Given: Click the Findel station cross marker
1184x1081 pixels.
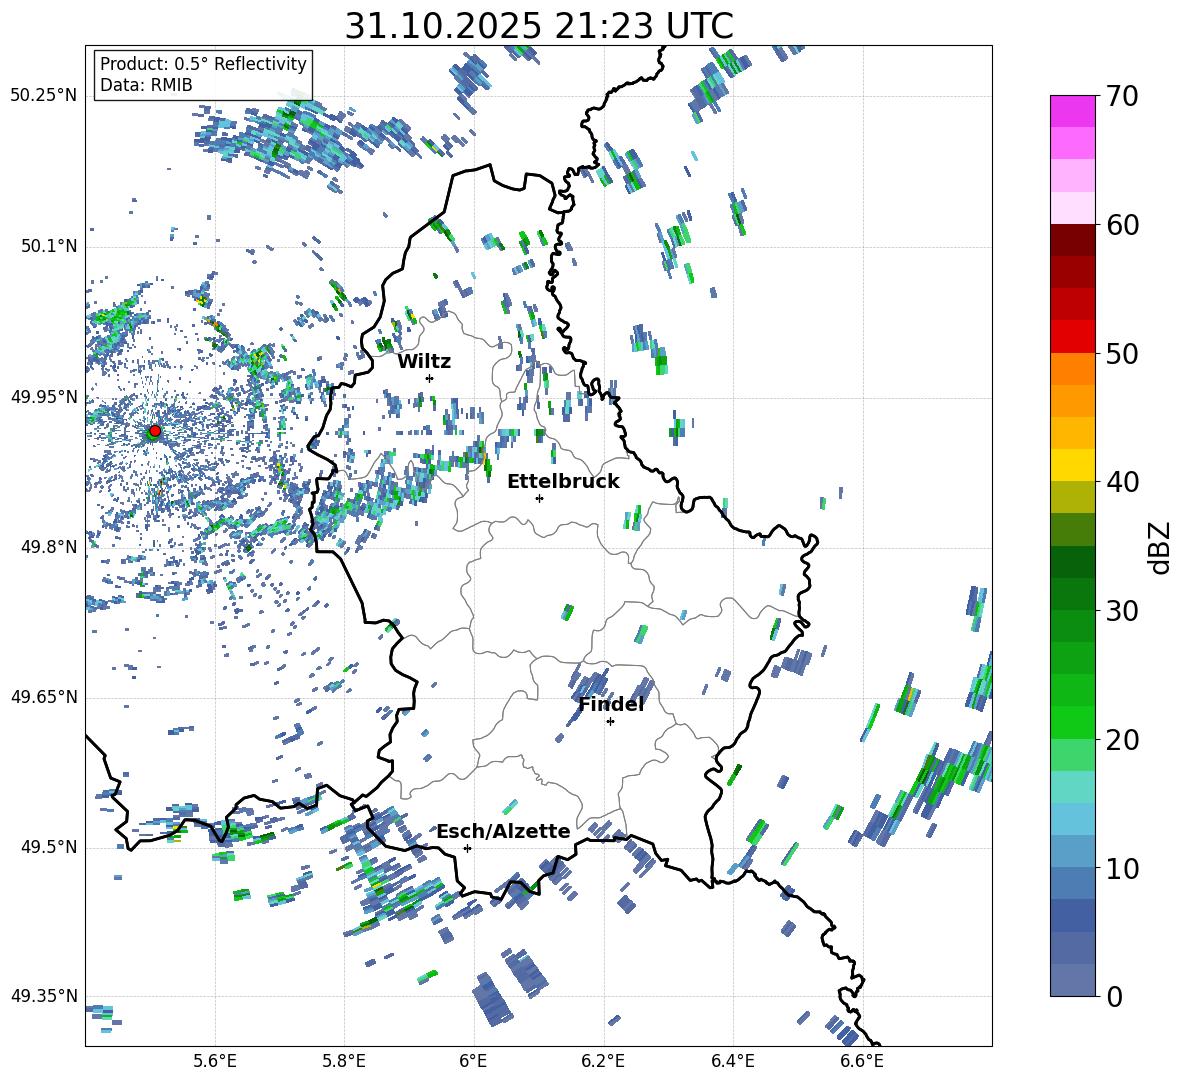Looking at the screenshot, I should point(610,722).
